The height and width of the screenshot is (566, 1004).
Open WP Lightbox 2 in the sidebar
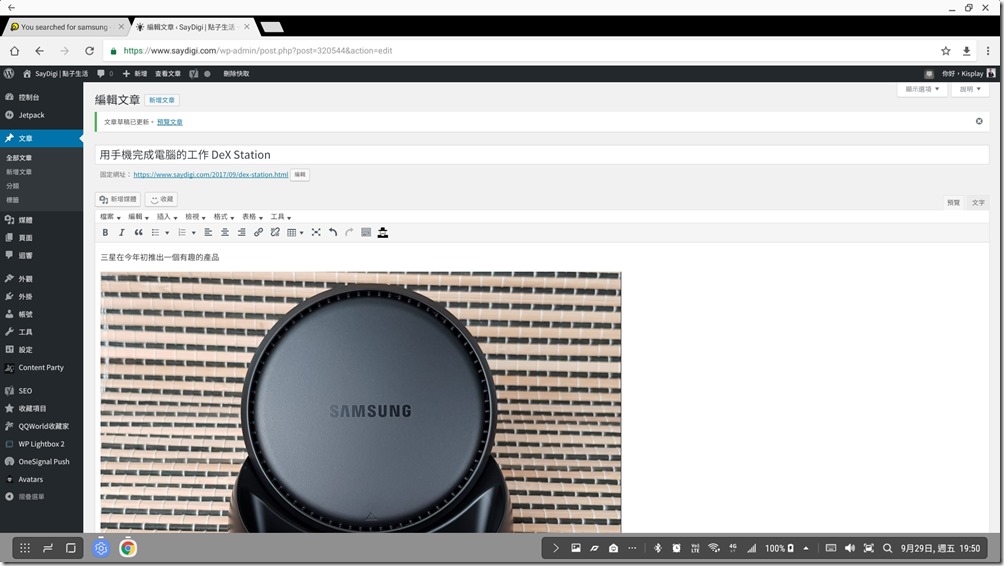click(42, 444)
